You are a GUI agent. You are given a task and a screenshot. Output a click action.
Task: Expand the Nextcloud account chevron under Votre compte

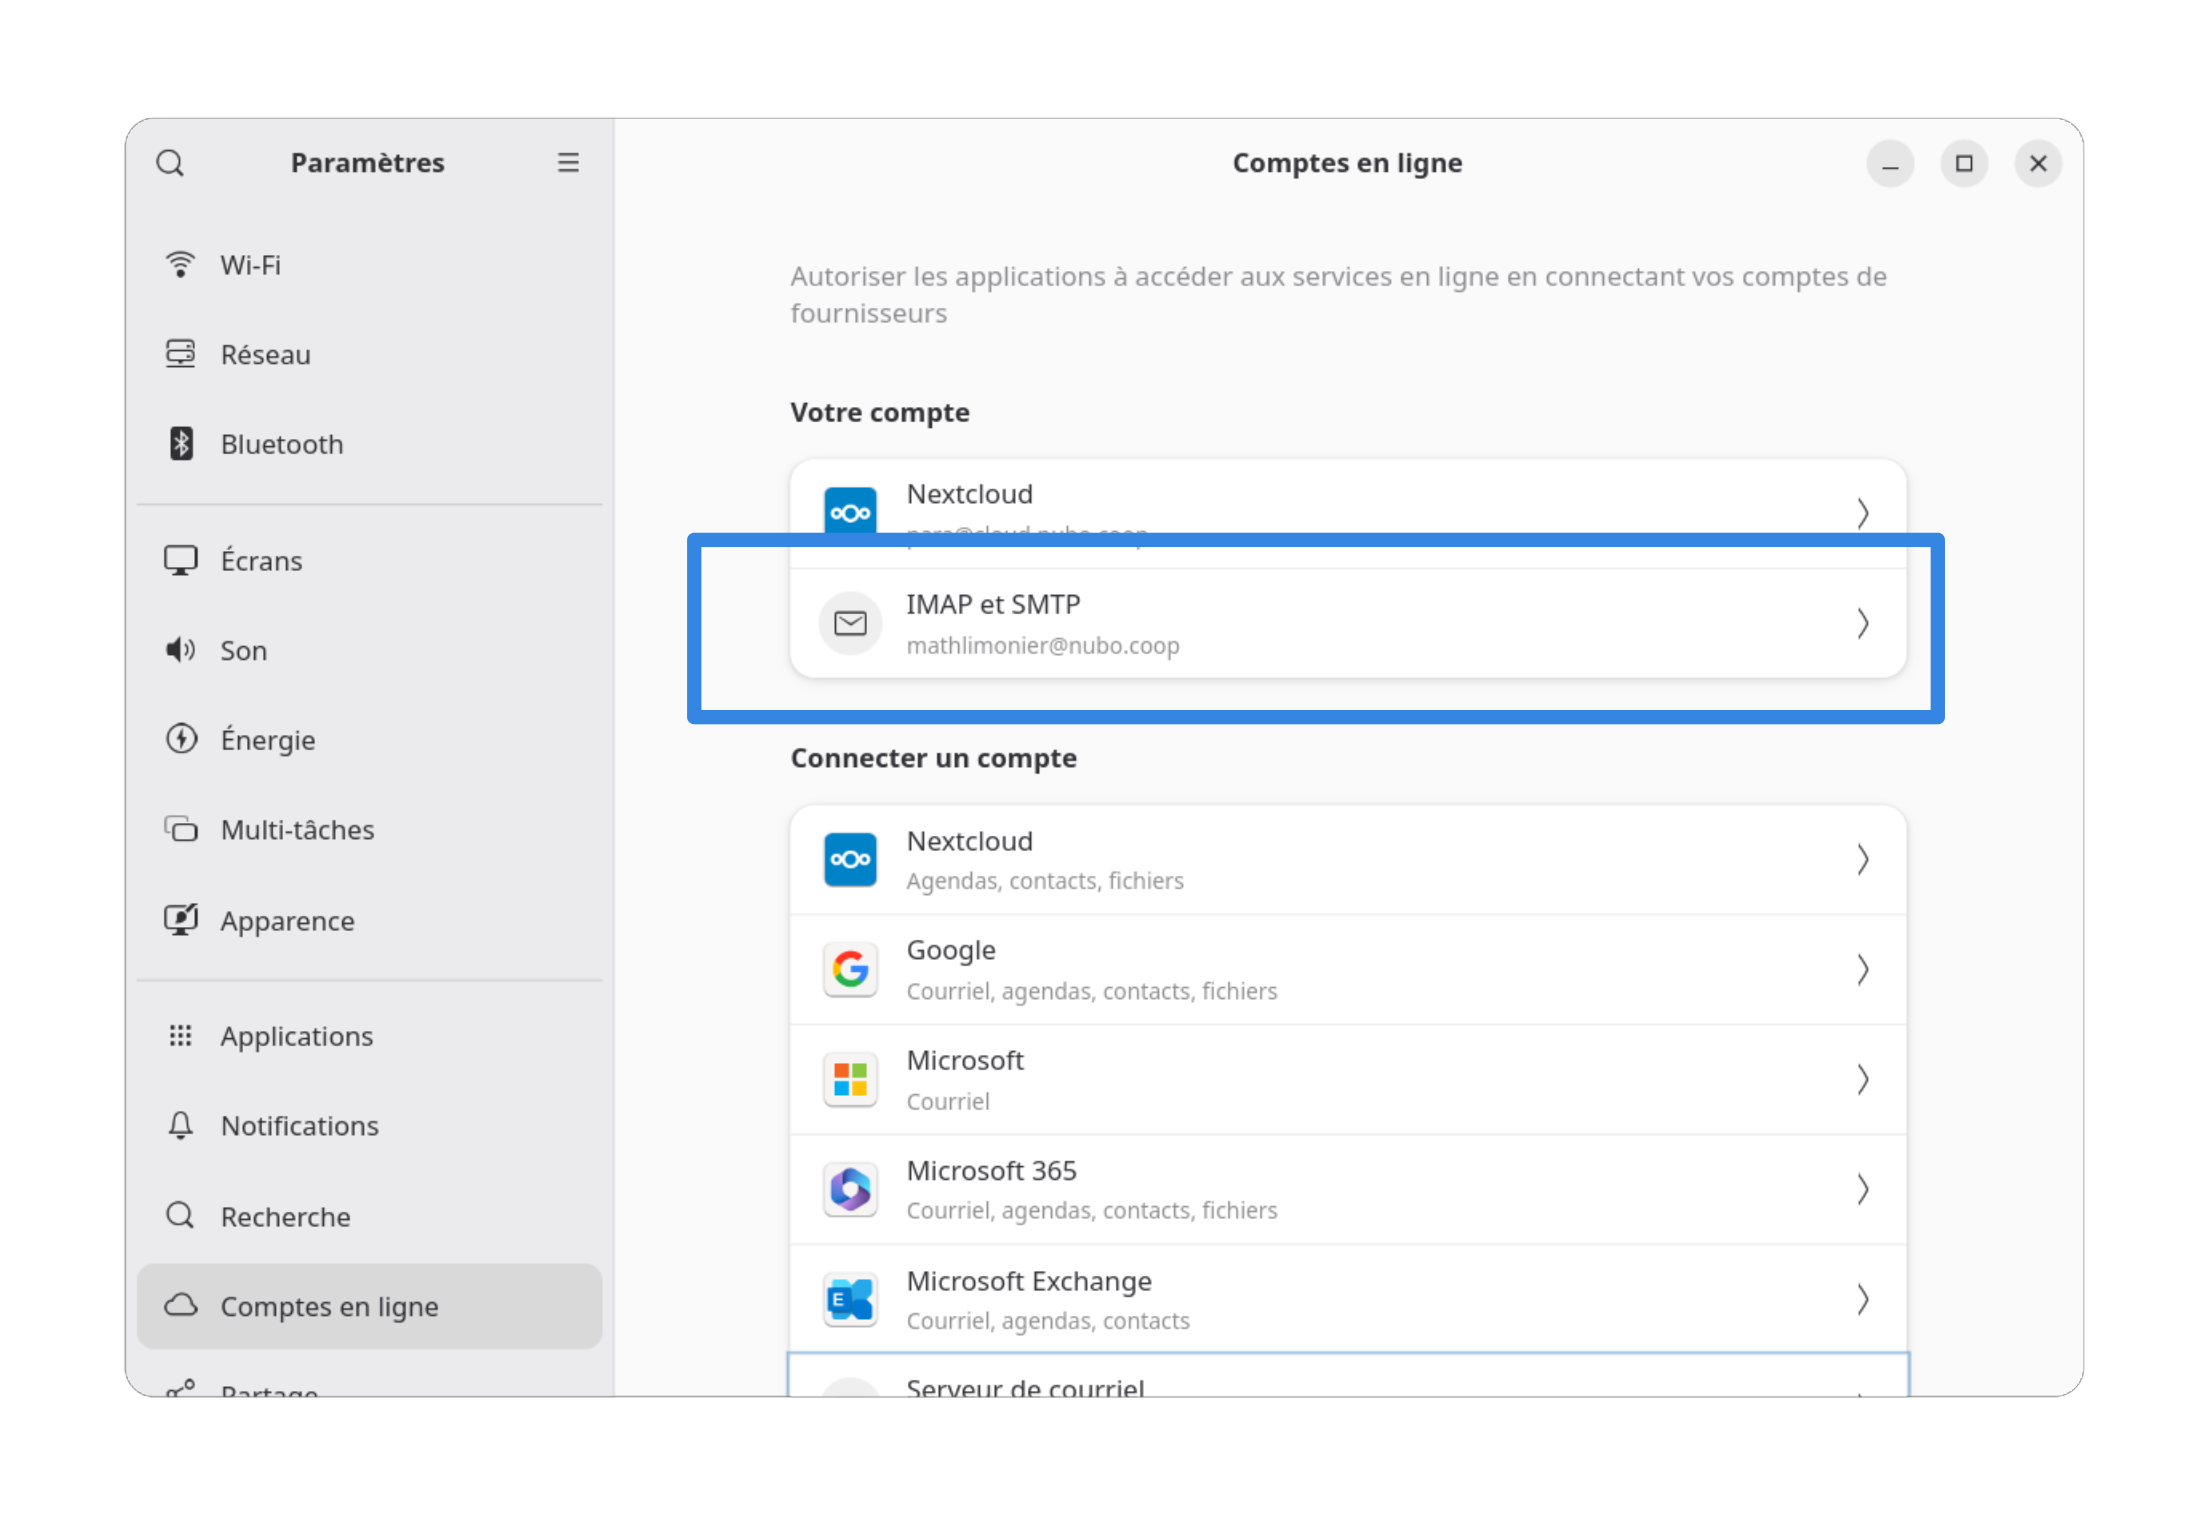1862,513
